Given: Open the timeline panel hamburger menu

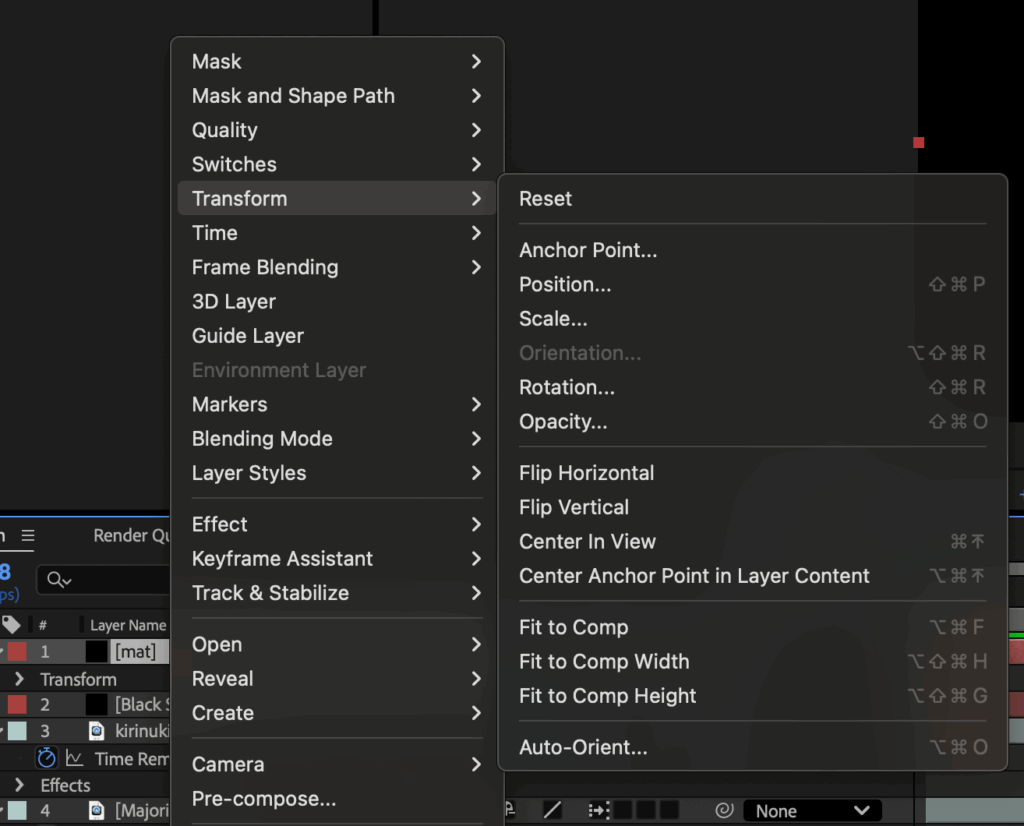Looking at the screenshot, I should 28,536.
